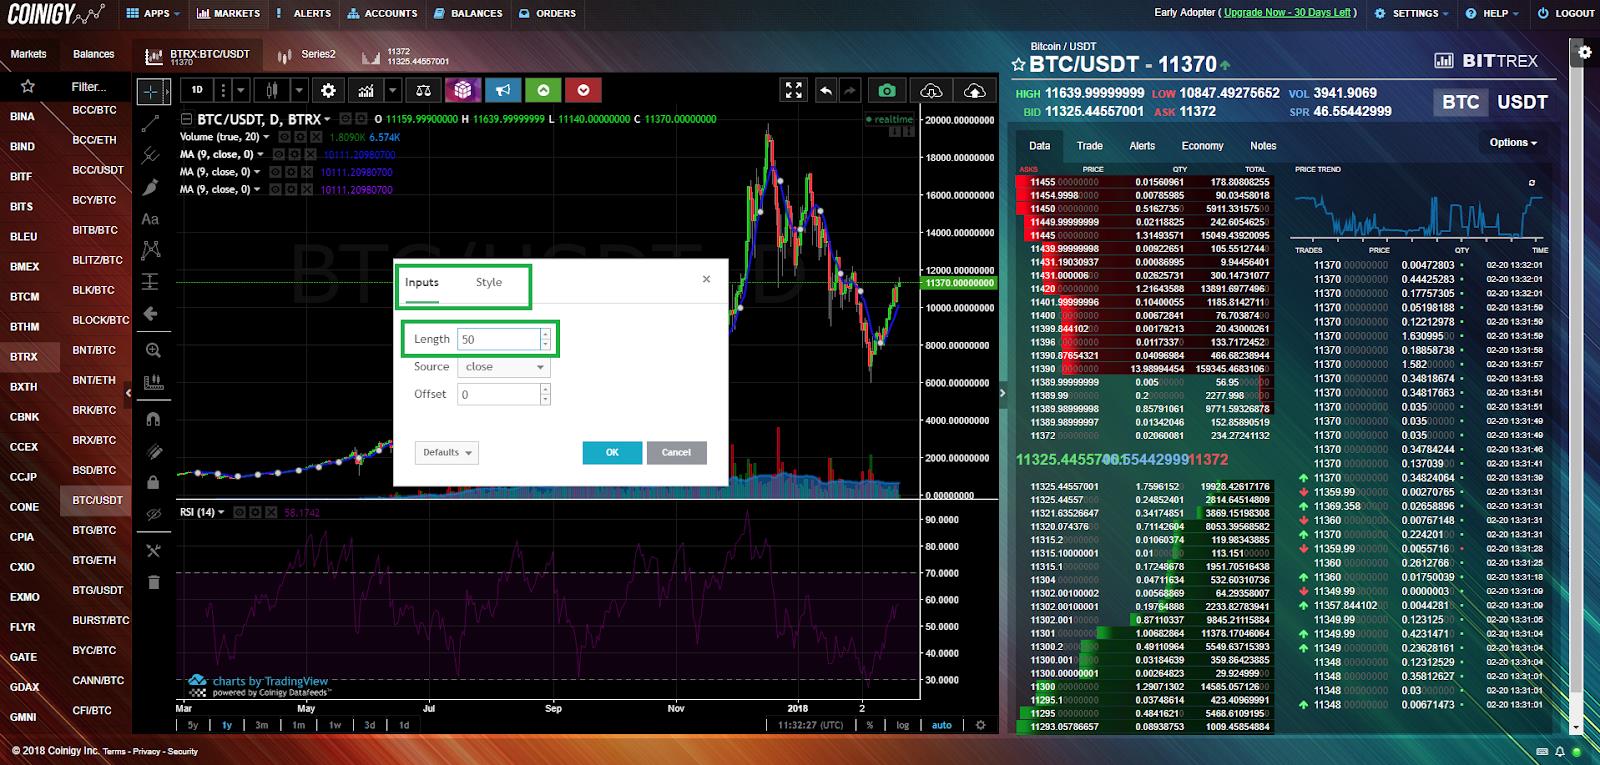Viewport: 1600px width, 765px height.
Task: Click the compare scales icon
Action: [424, 90]
